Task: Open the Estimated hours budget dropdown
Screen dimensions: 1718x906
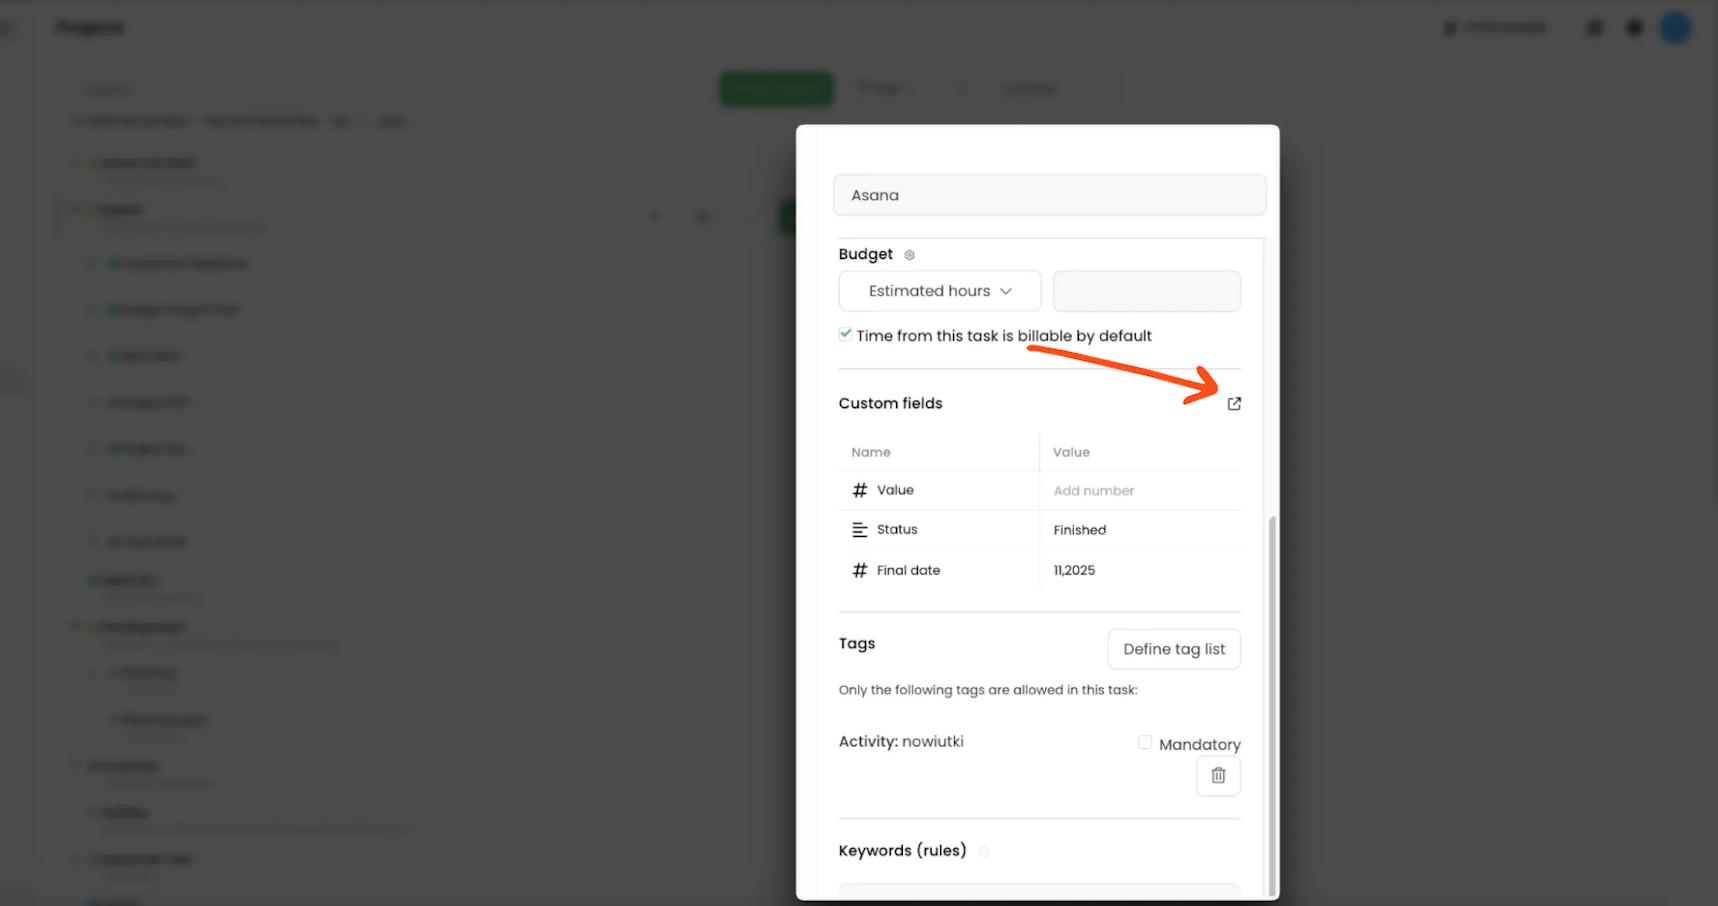Action: [x=940, y=291]
